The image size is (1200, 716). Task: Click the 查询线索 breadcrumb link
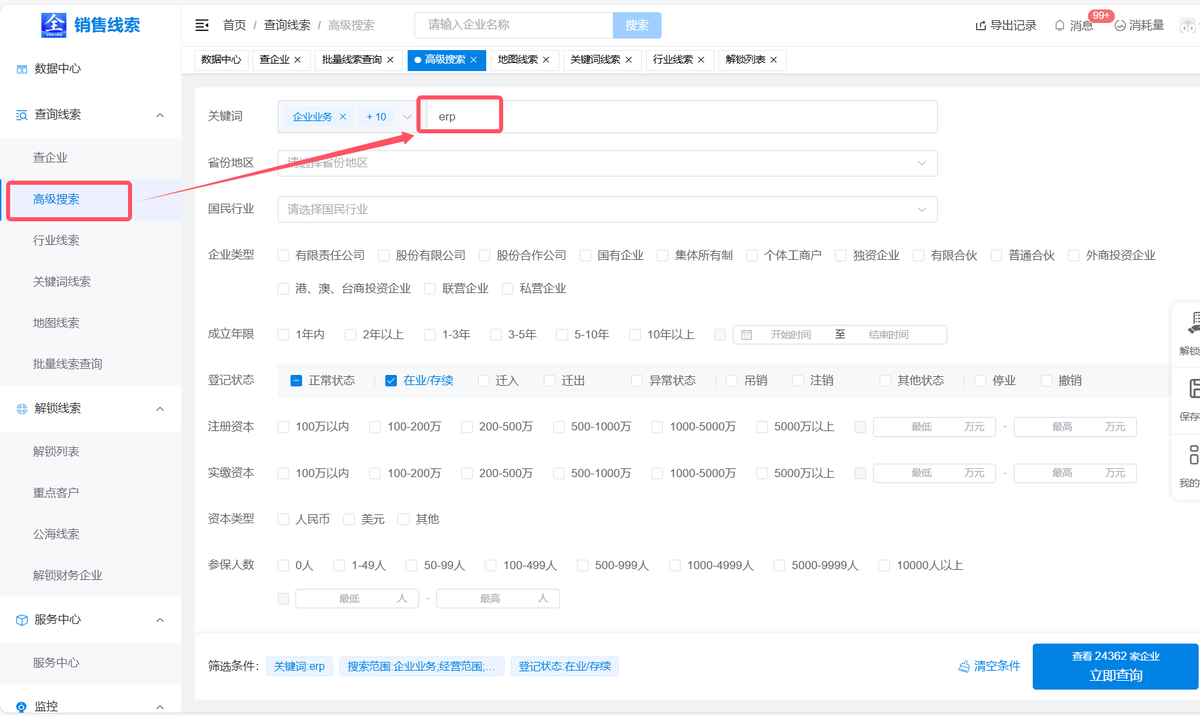(x=287, y=25)
